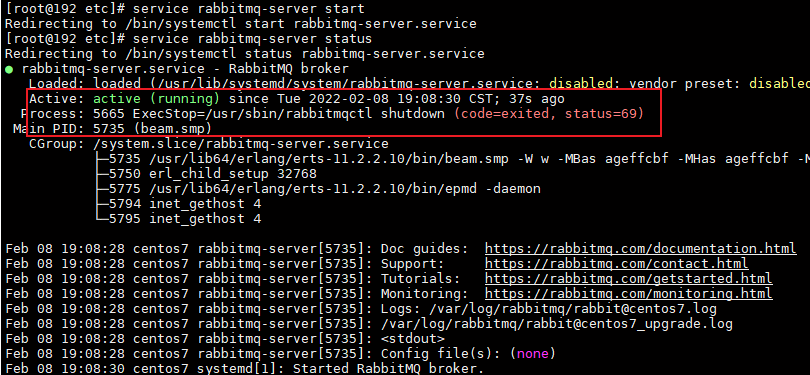This screenshot has width=810, height=375.
Task: Select the '5750 erl_child_setup 32768' row
Action: point(206,174)
